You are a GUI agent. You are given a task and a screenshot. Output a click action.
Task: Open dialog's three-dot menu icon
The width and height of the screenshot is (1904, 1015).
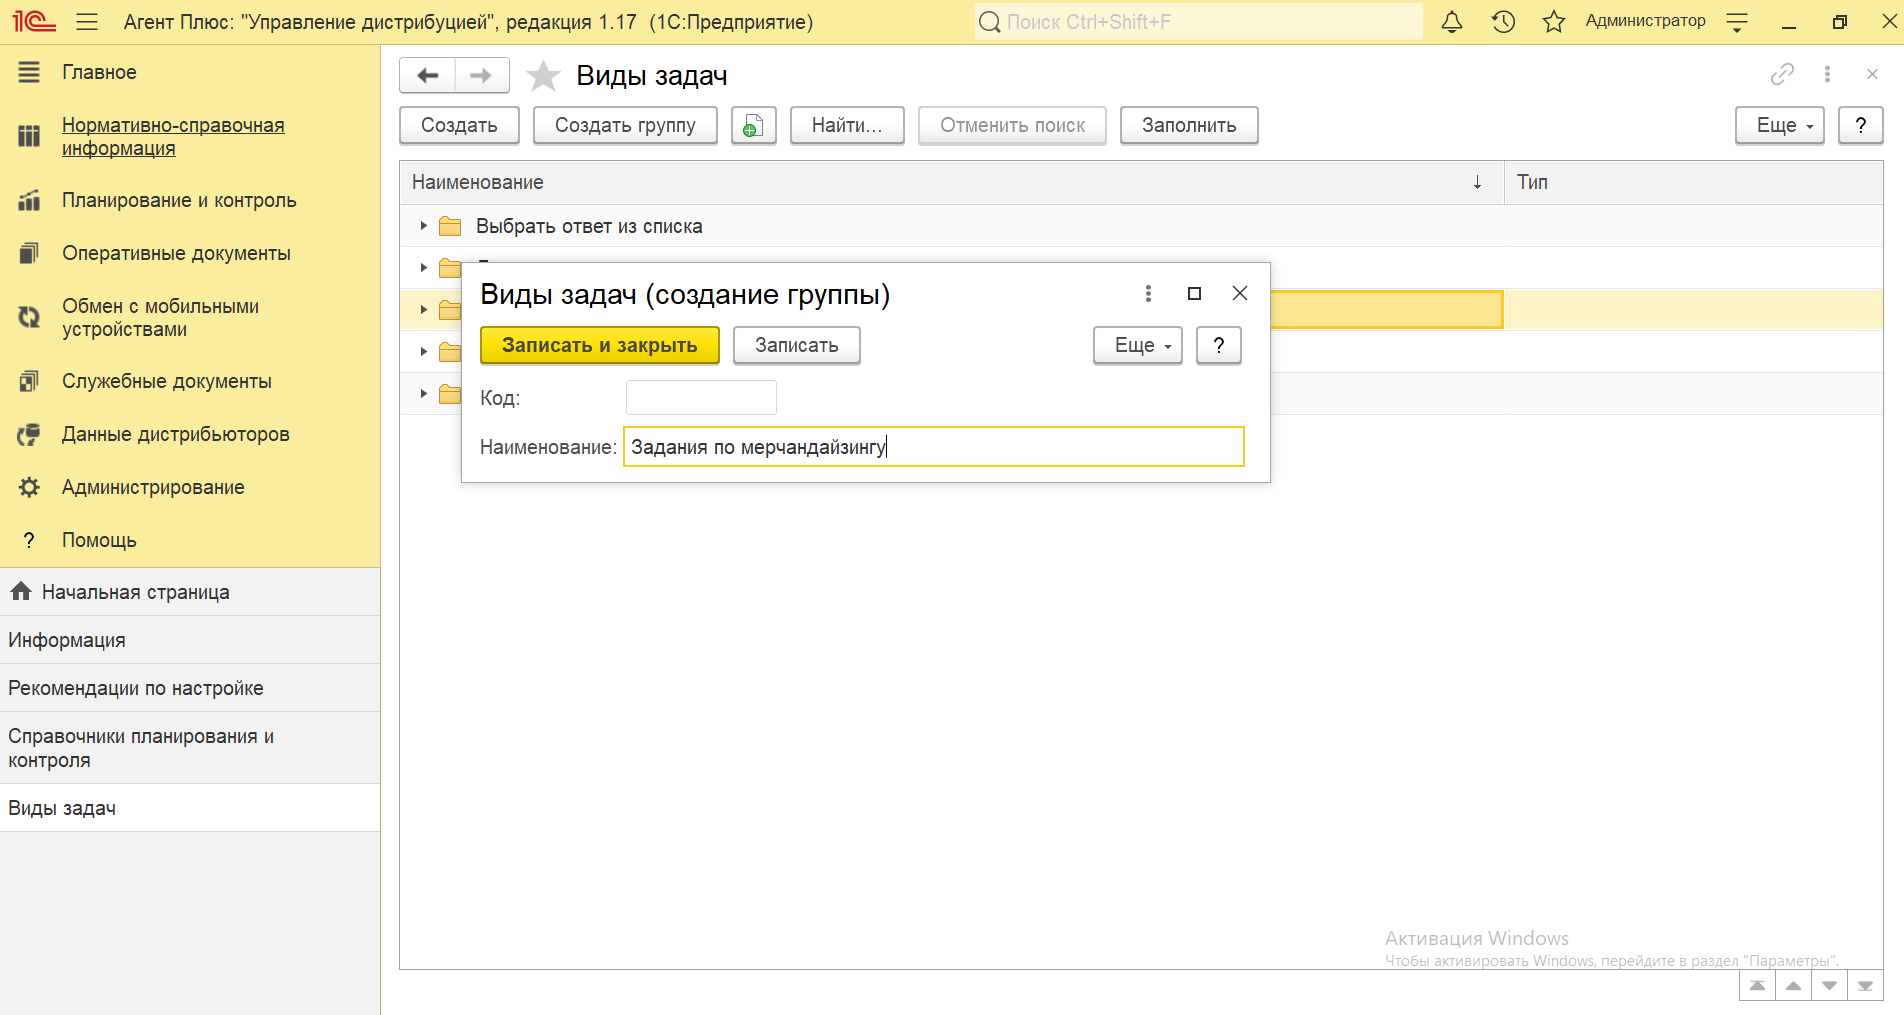tap(1148, 293)
